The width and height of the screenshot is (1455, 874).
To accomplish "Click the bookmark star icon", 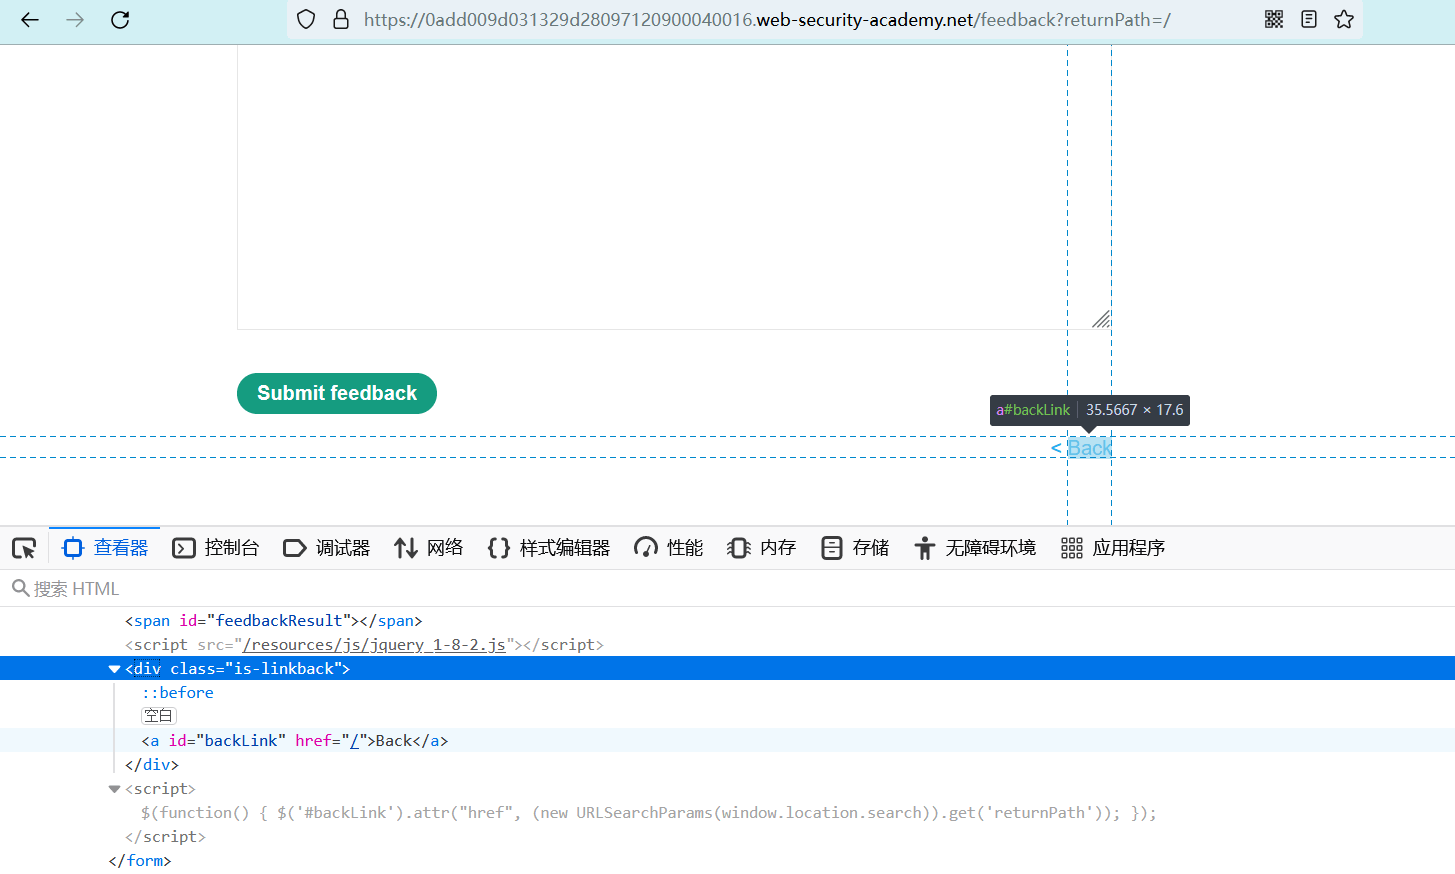I will tap(1343, 19).
